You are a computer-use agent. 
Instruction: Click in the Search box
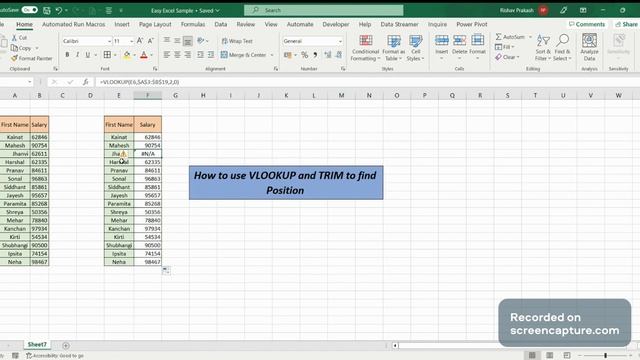point(324,10)
